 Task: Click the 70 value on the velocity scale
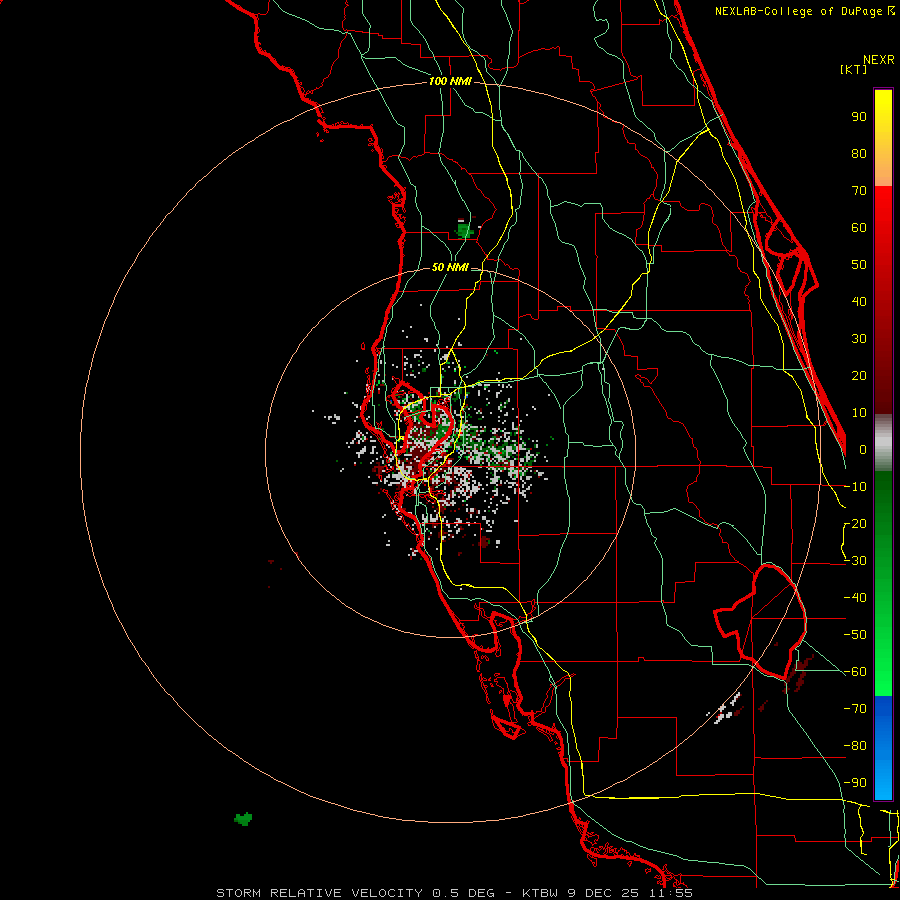(859, 191)
